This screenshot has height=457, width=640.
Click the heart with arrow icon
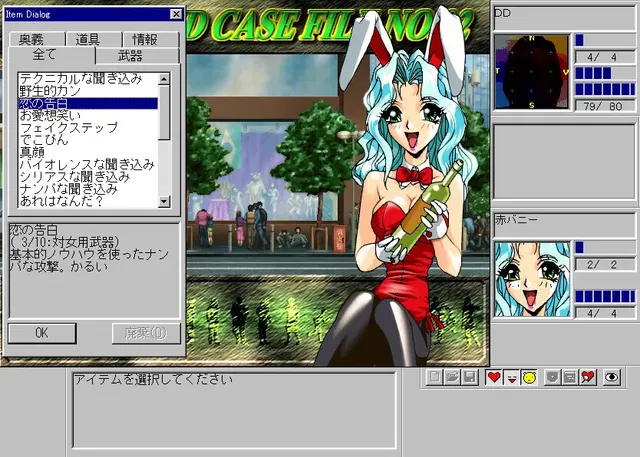(x=588, y=377)
